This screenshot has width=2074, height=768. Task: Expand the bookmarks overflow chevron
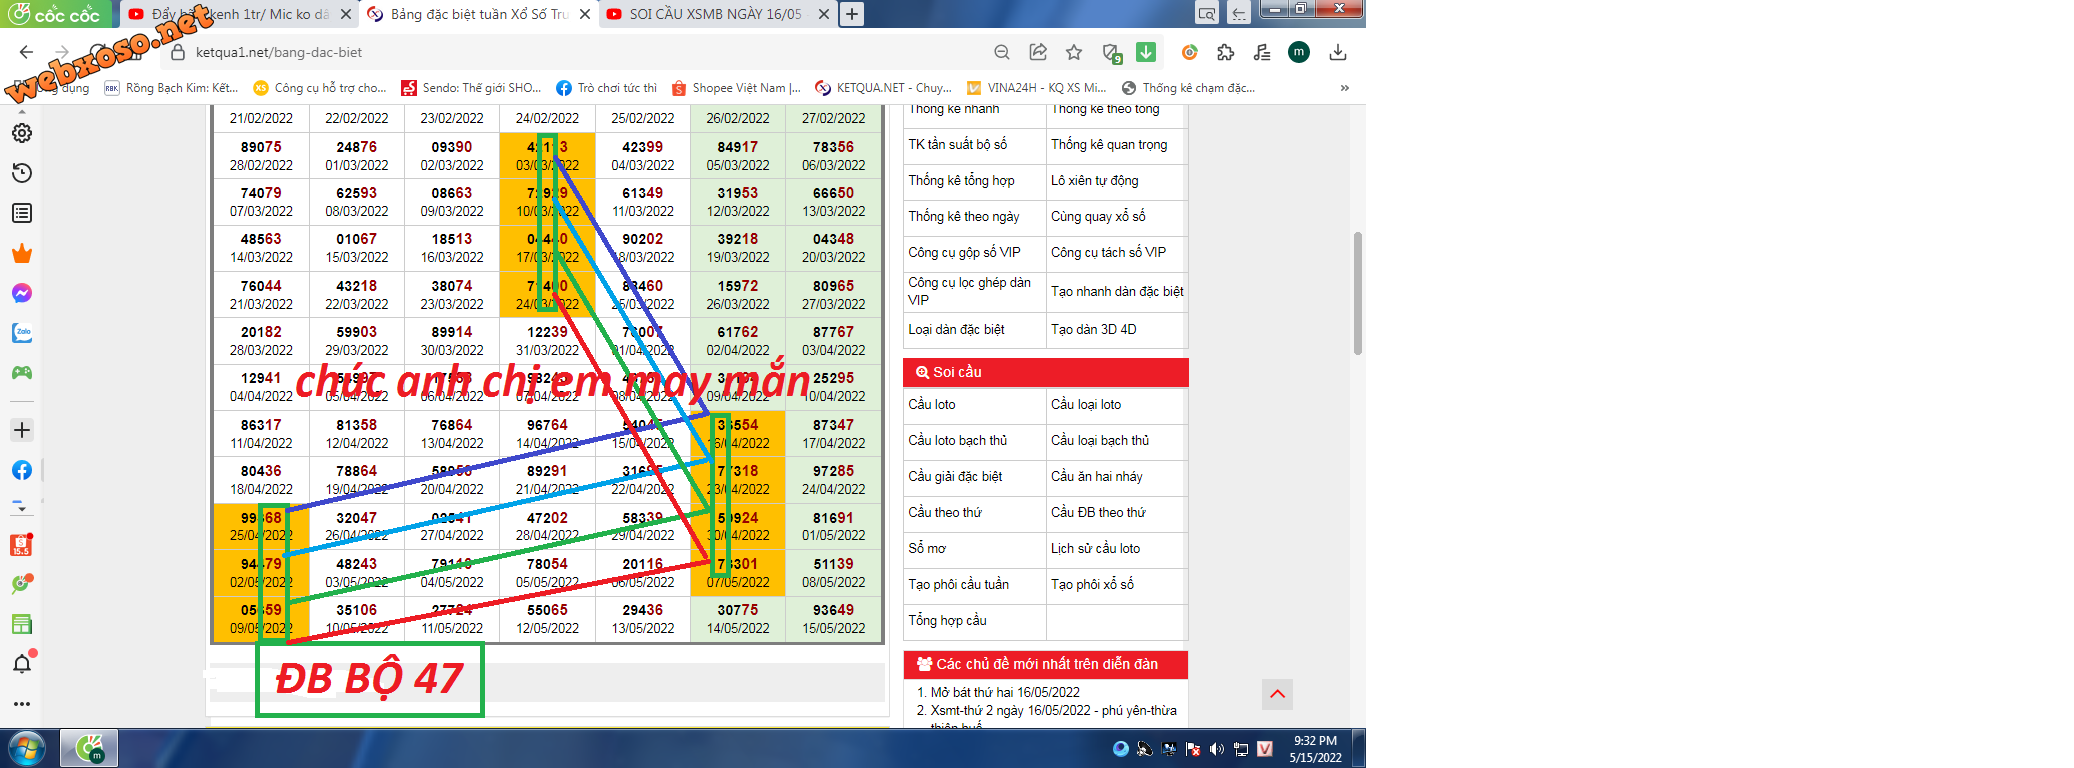point(1345,88)
